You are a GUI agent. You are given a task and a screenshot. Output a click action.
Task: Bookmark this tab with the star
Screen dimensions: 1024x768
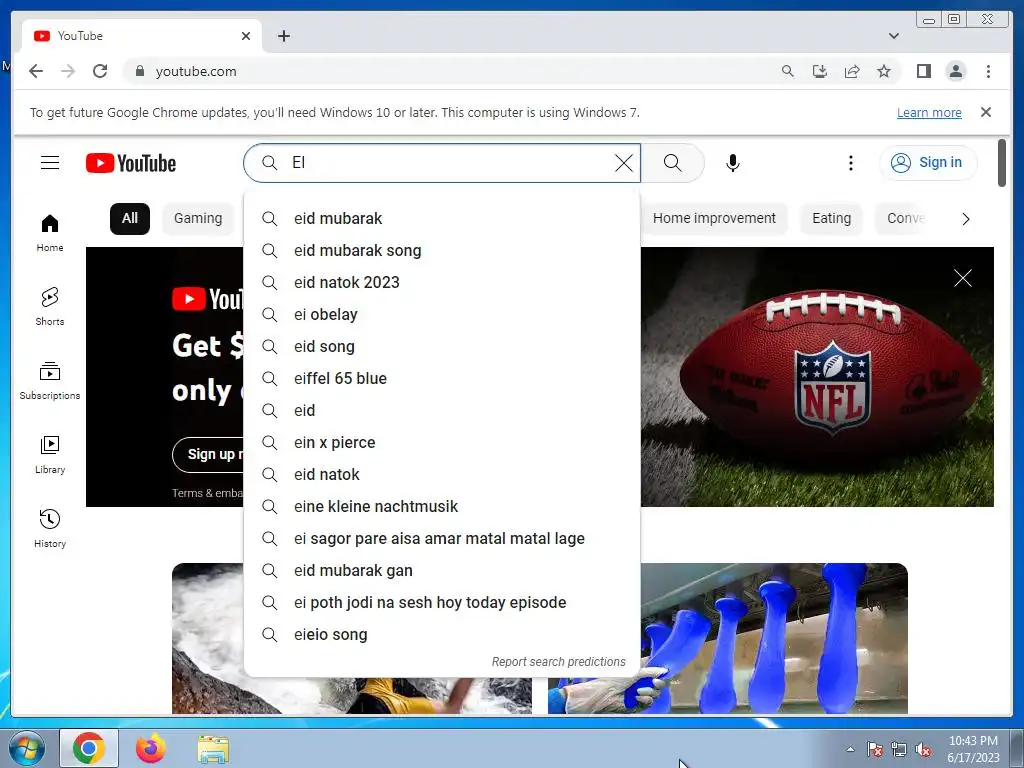(884, 71)
